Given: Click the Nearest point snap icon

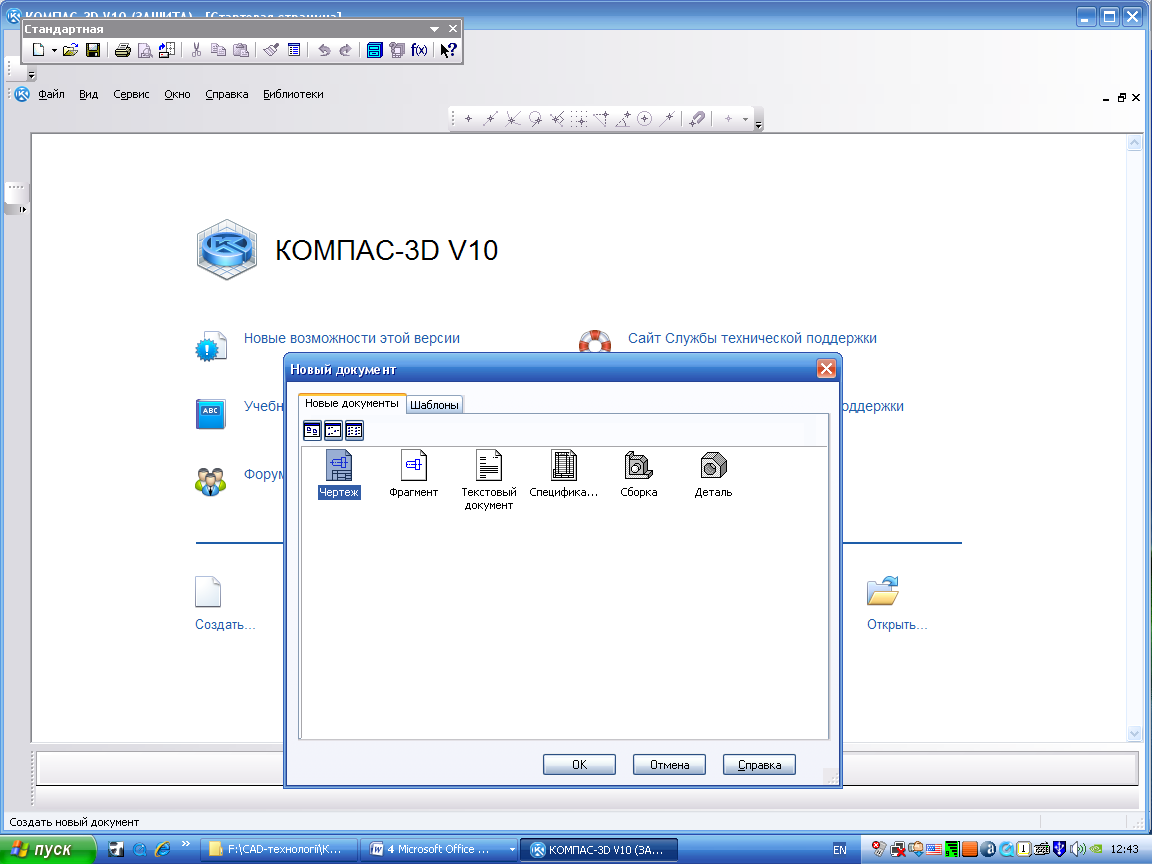Looking at the screenshot, I should click(x=469, y=118).
